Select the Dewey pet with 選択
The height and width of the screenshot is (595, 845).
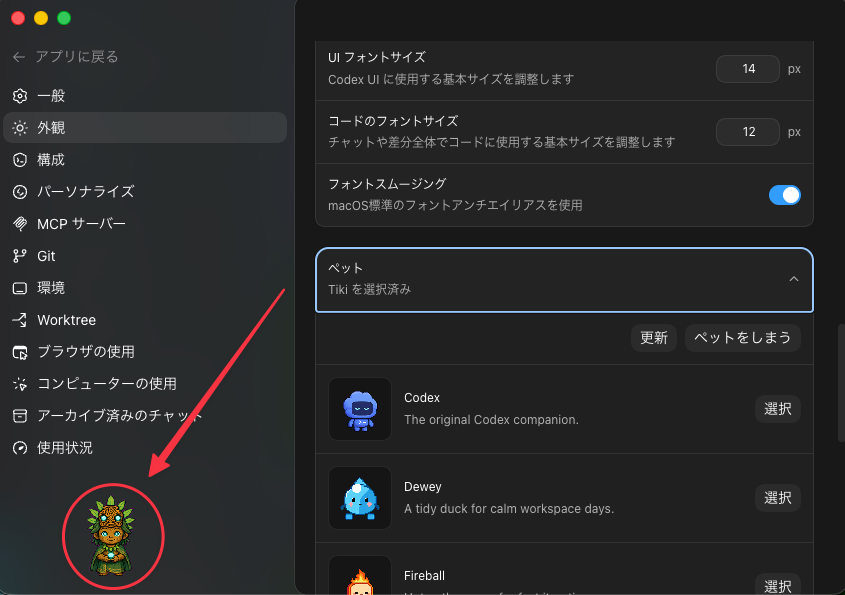pos(778,498)
